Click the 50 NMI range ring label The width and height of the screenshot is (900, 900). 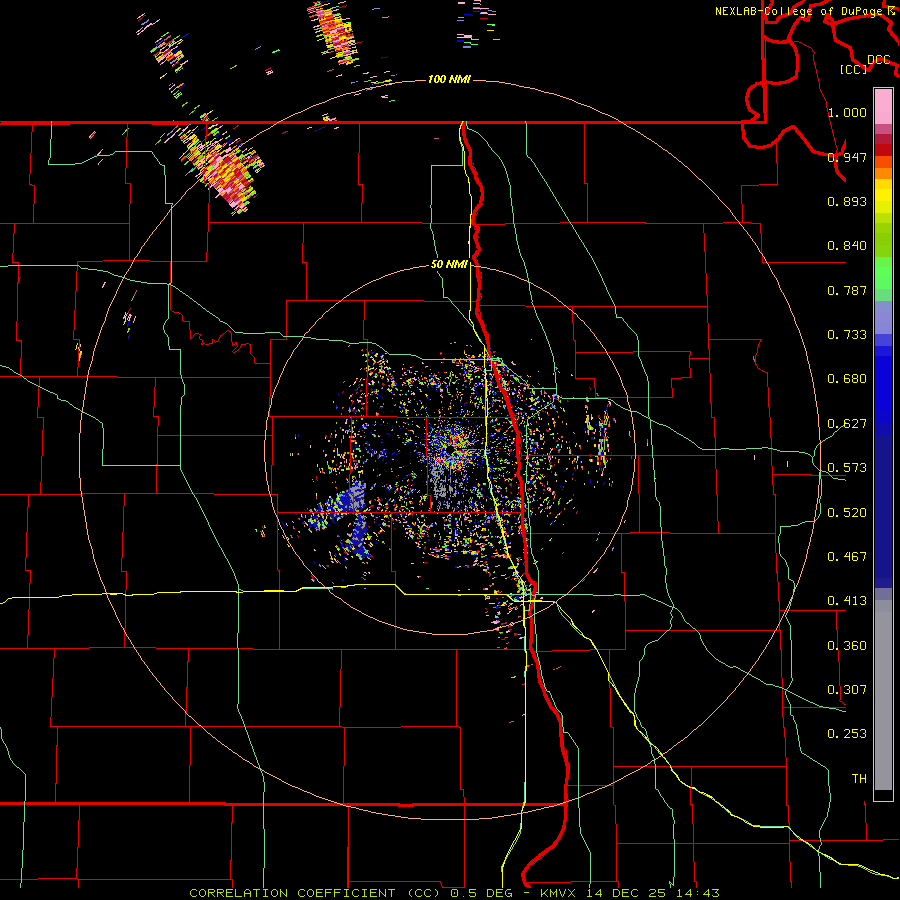pos(449,265)
